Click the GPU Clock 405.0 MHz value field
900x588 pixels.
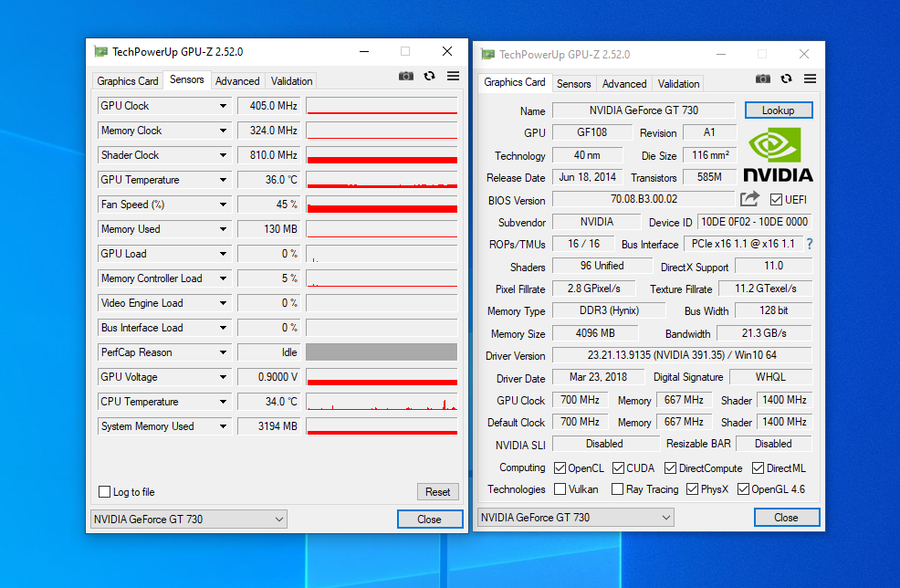[269, 106]
